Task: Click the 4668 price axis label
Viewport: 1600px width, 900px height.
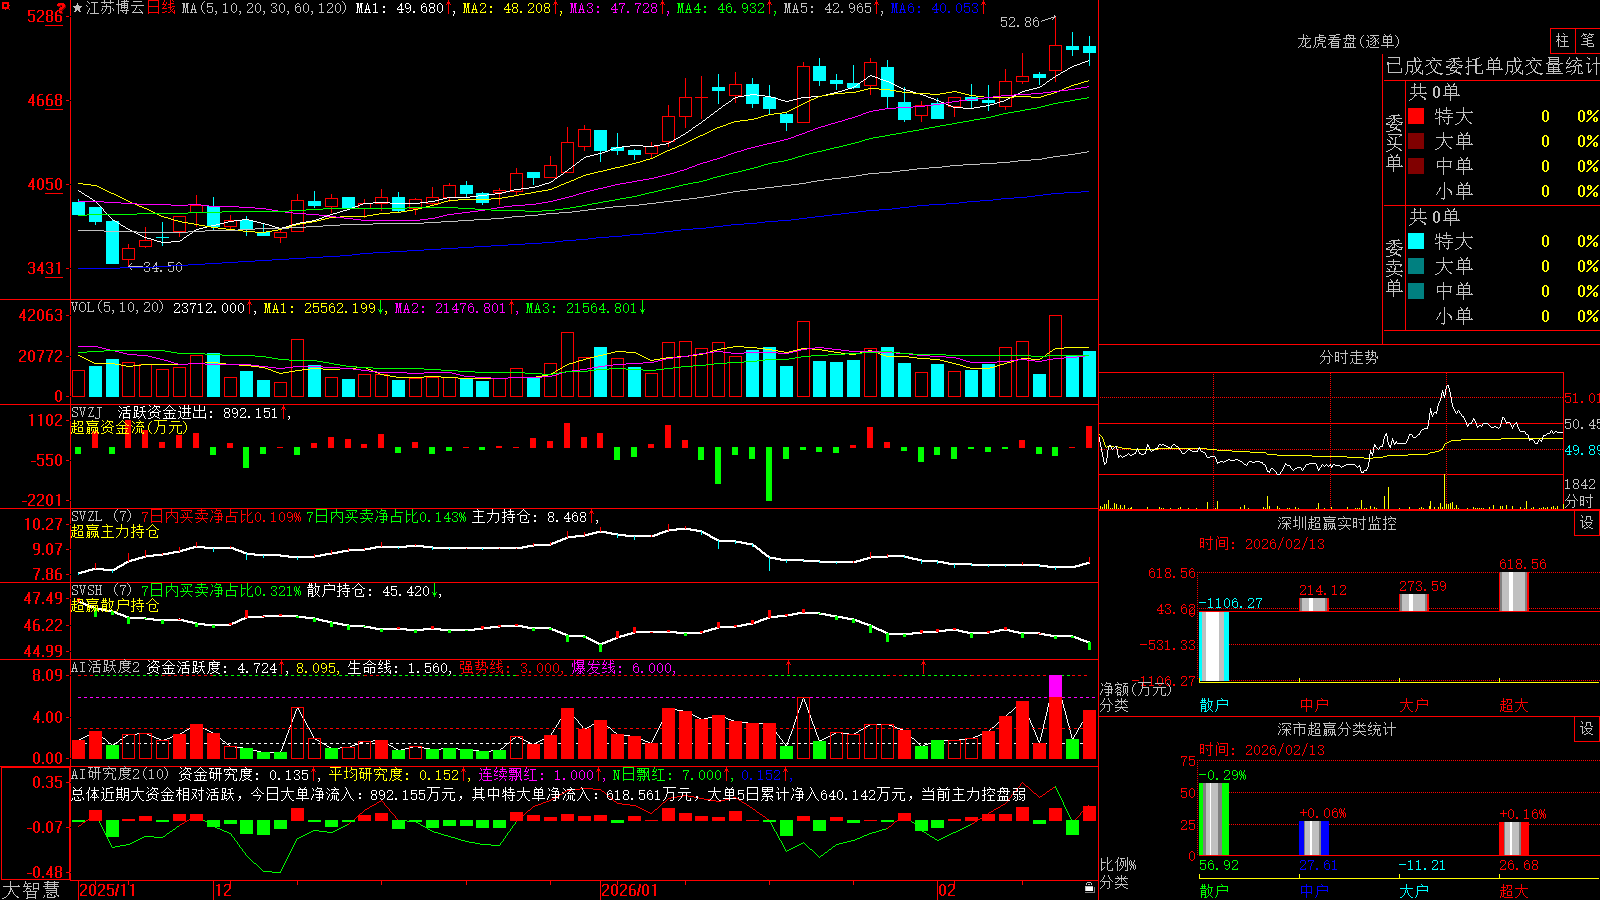Action: (x=45, y=100)
